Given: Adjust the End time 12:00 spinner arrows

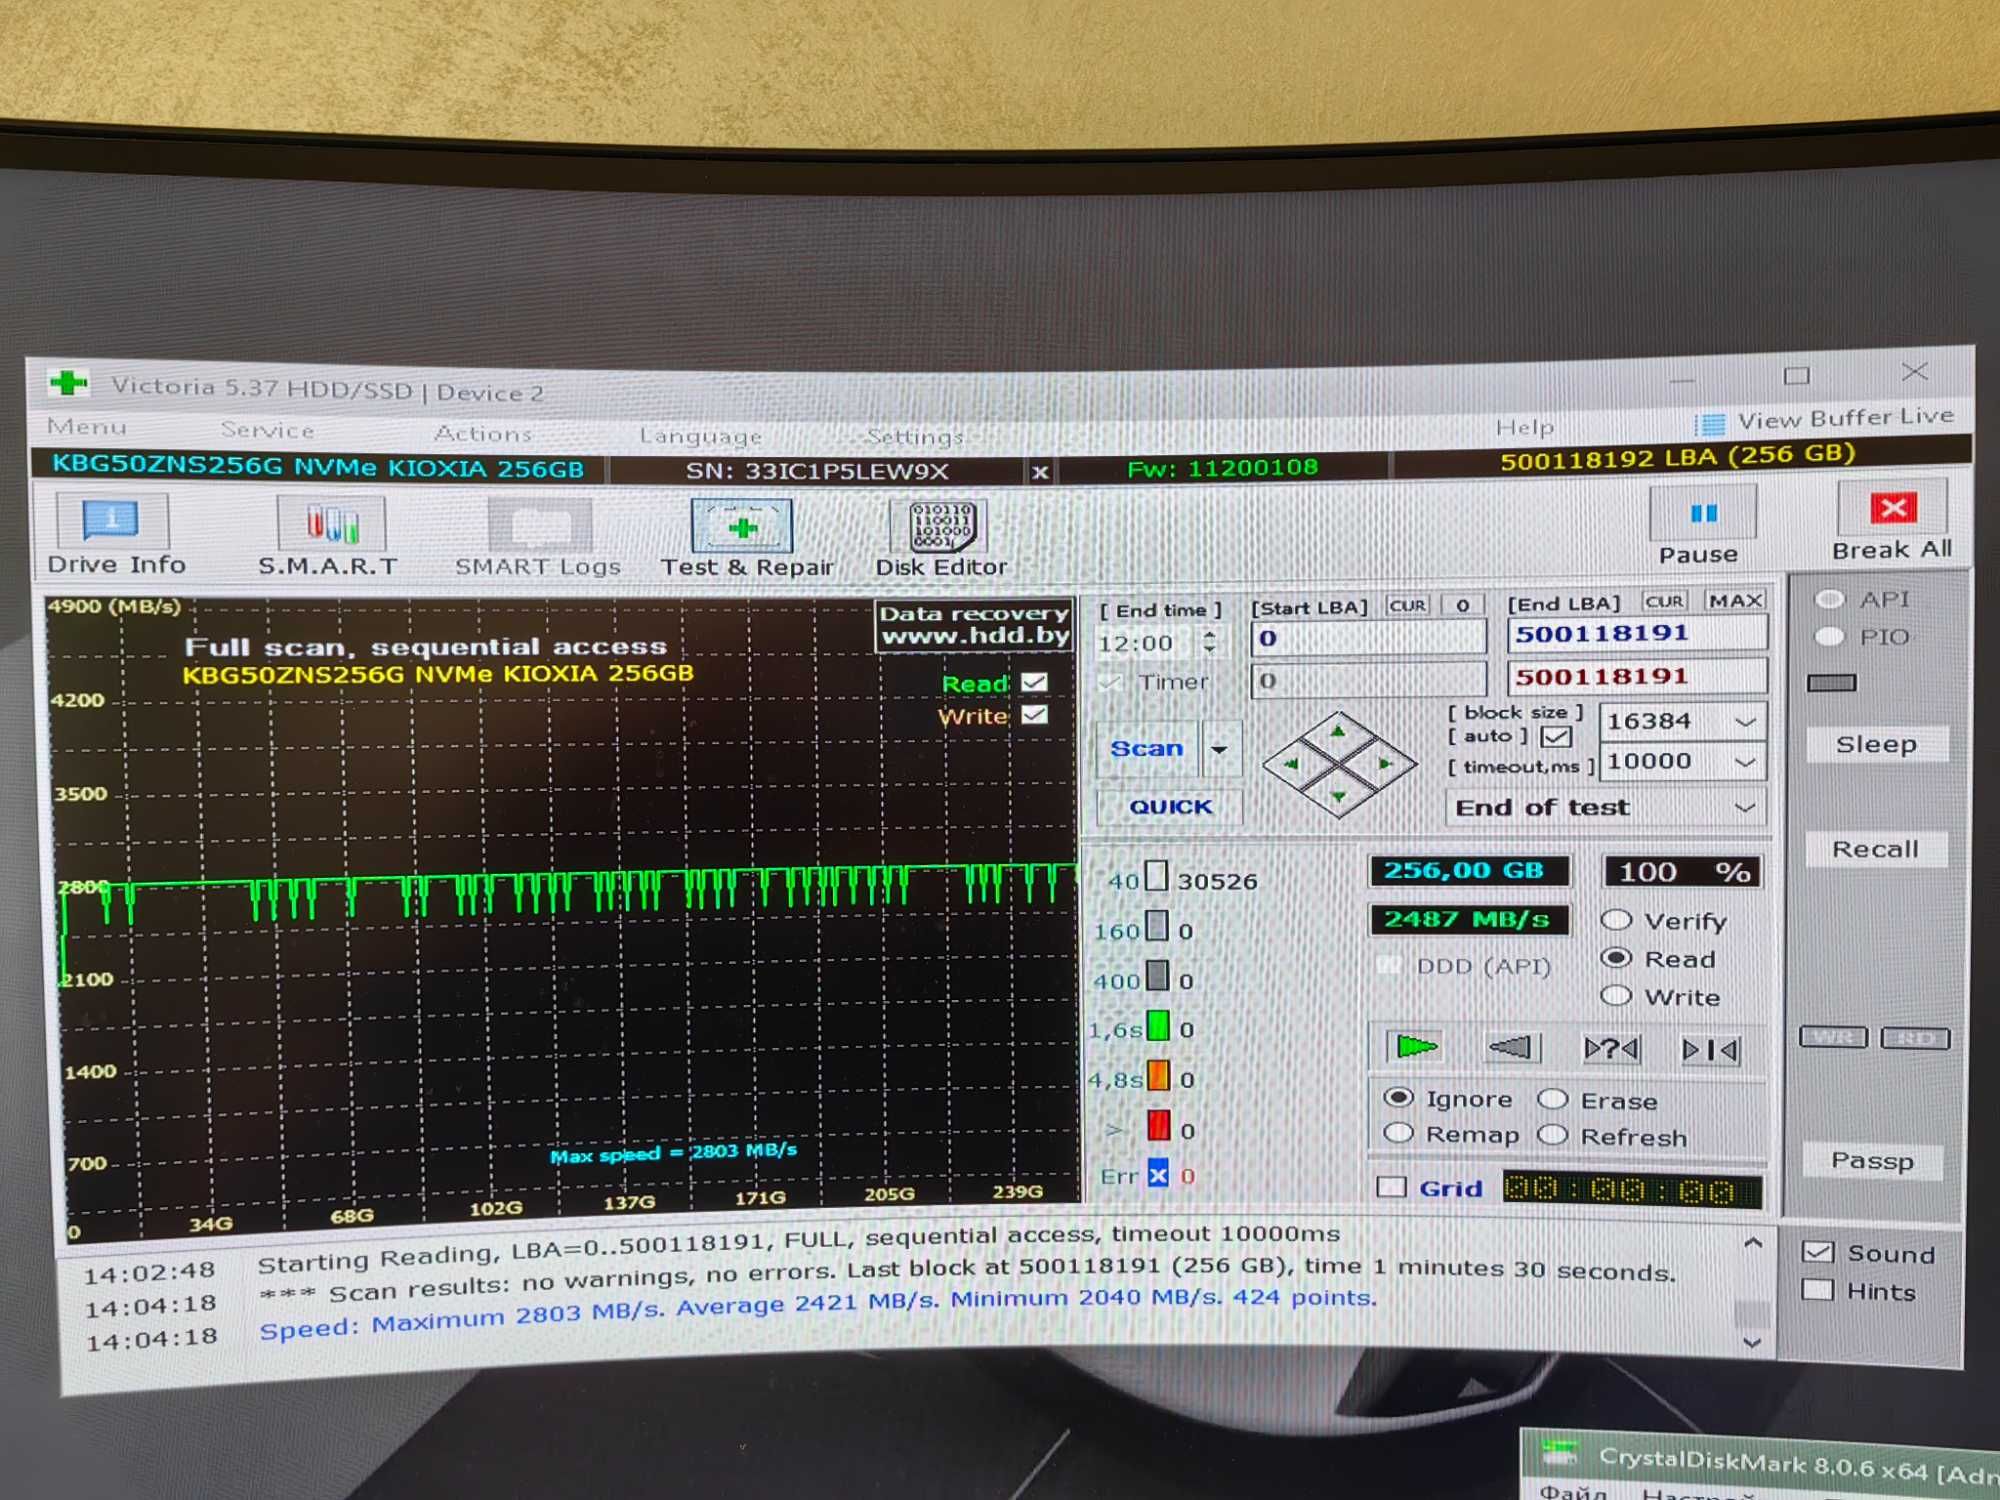Looking at the screenshot, I should point(1210,642).
